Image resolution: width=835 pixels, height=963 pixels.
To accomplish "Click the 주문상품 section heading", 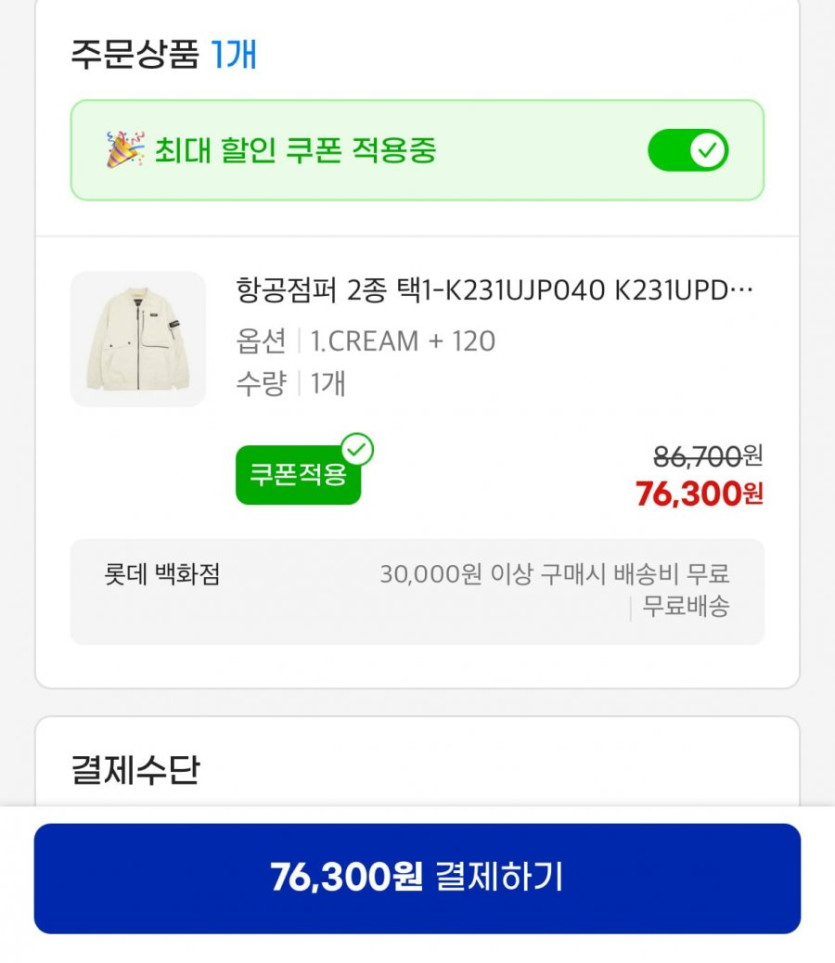I will pyautogui.click(x=135, y=53).
